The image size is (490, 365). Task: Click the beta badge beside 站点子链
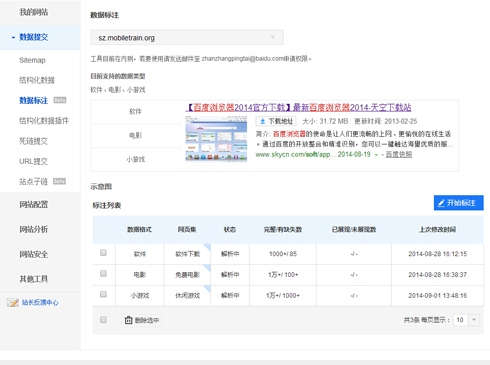coord(60,181)
